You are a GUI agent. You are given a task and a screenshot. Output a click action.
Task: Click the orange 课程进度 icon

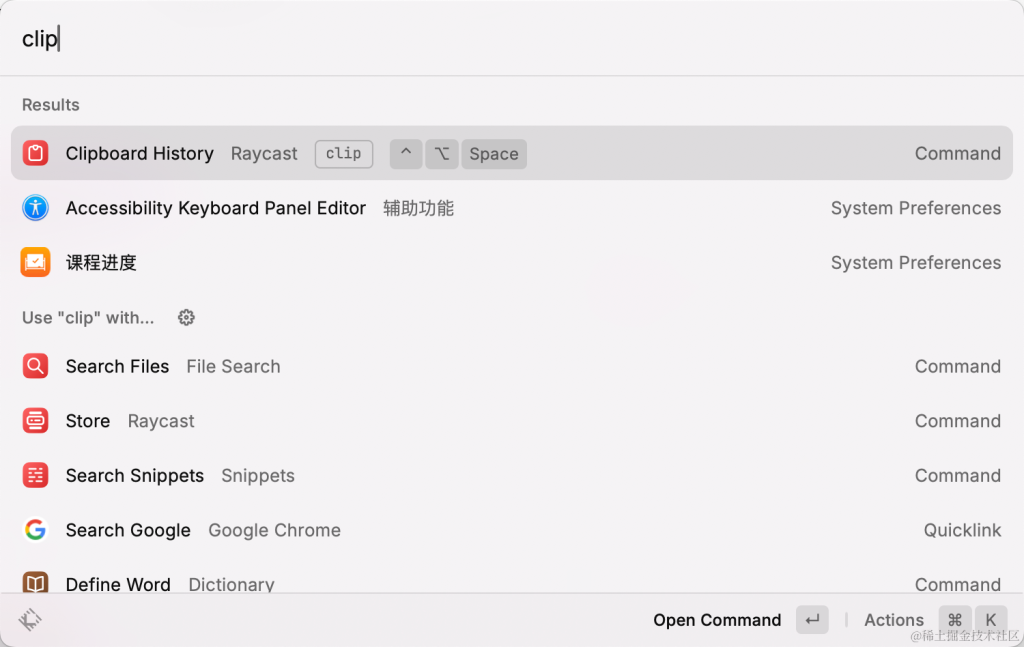(x=35, y=262)
